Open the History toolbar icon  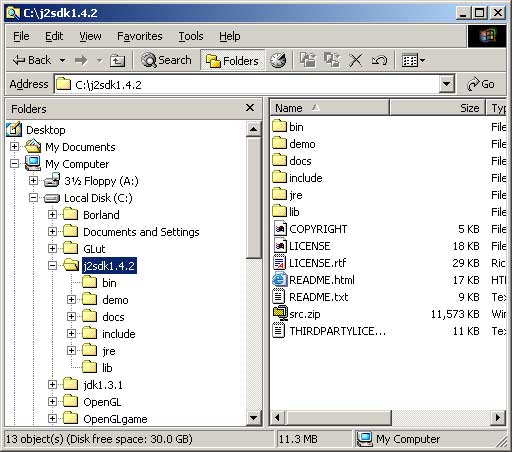[x=278, y=60]
